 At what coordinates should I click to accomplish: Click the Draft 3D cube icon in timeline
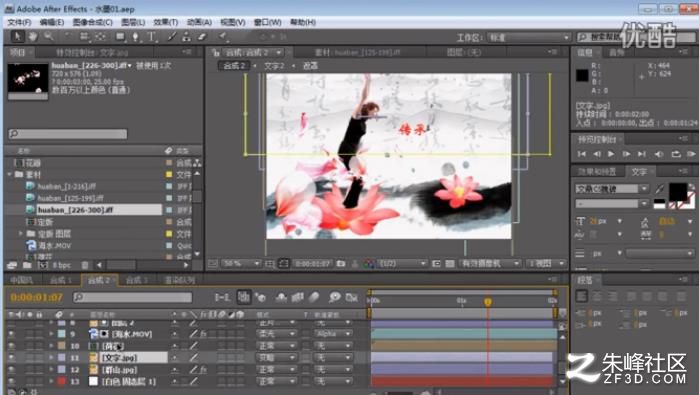click(x=260, y=297)
